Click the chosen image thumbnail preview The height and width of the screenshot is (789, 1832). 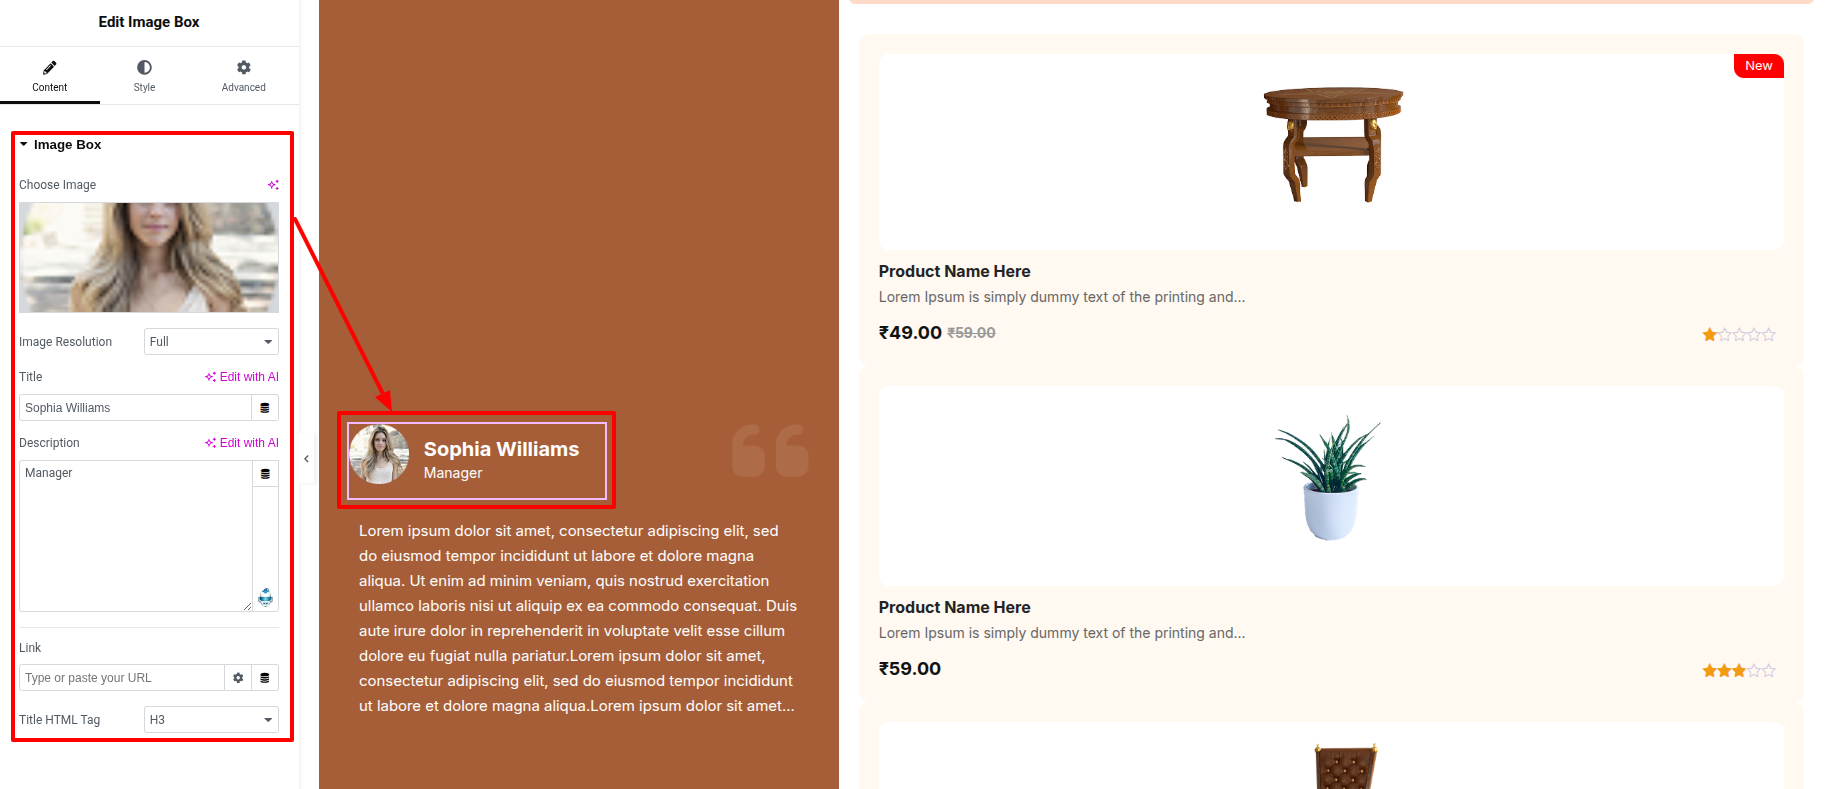[x=149, y=258]
